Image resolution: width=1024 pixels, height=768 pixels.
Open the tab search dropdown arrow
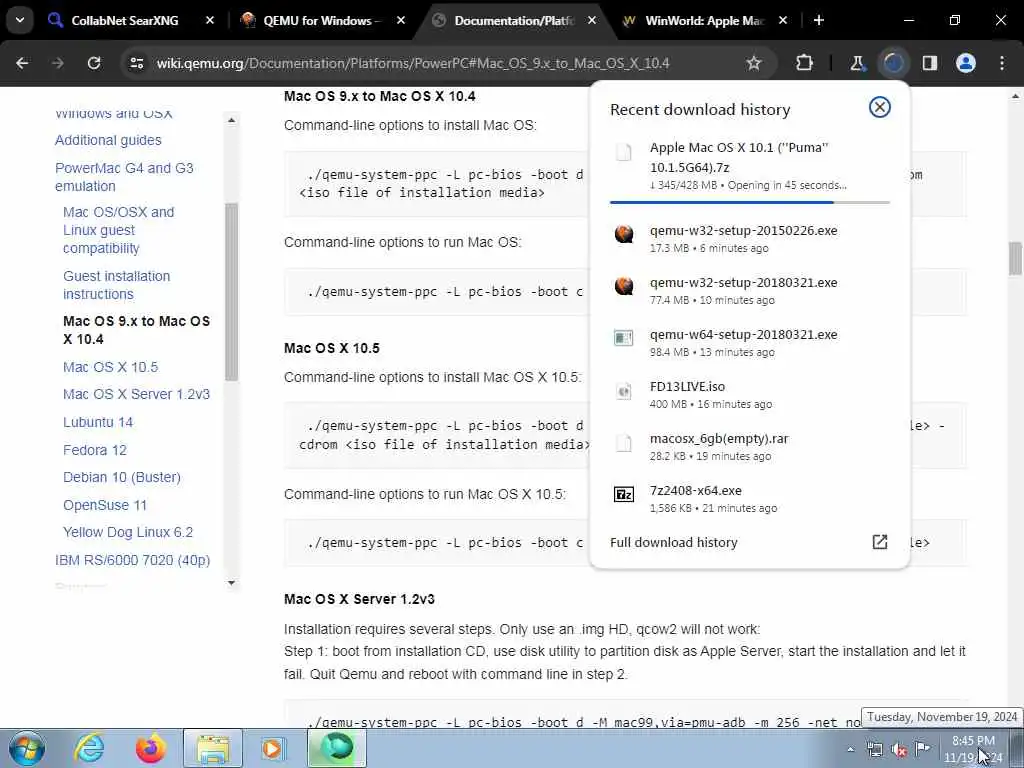20,20
